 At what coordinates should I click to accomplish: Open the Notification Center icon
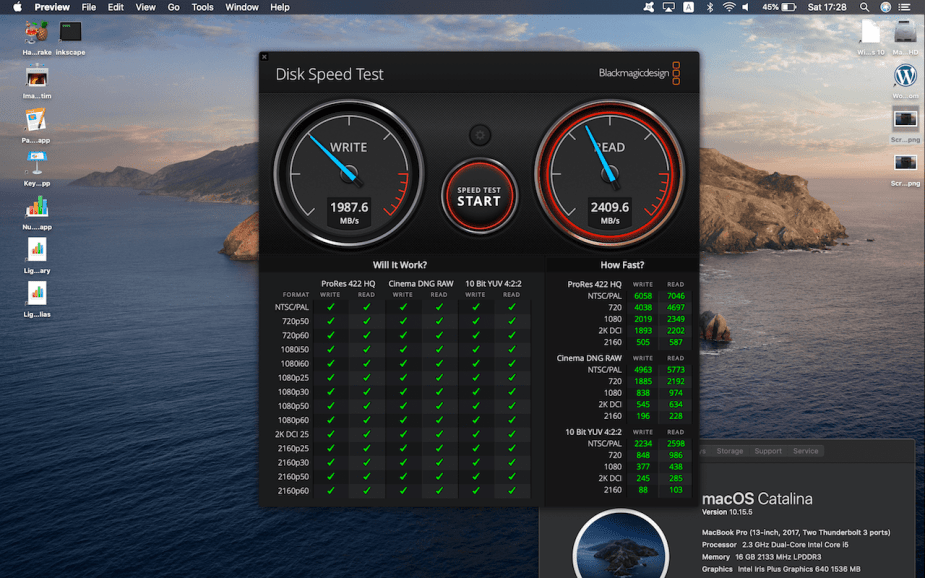[x=908, y=7]
